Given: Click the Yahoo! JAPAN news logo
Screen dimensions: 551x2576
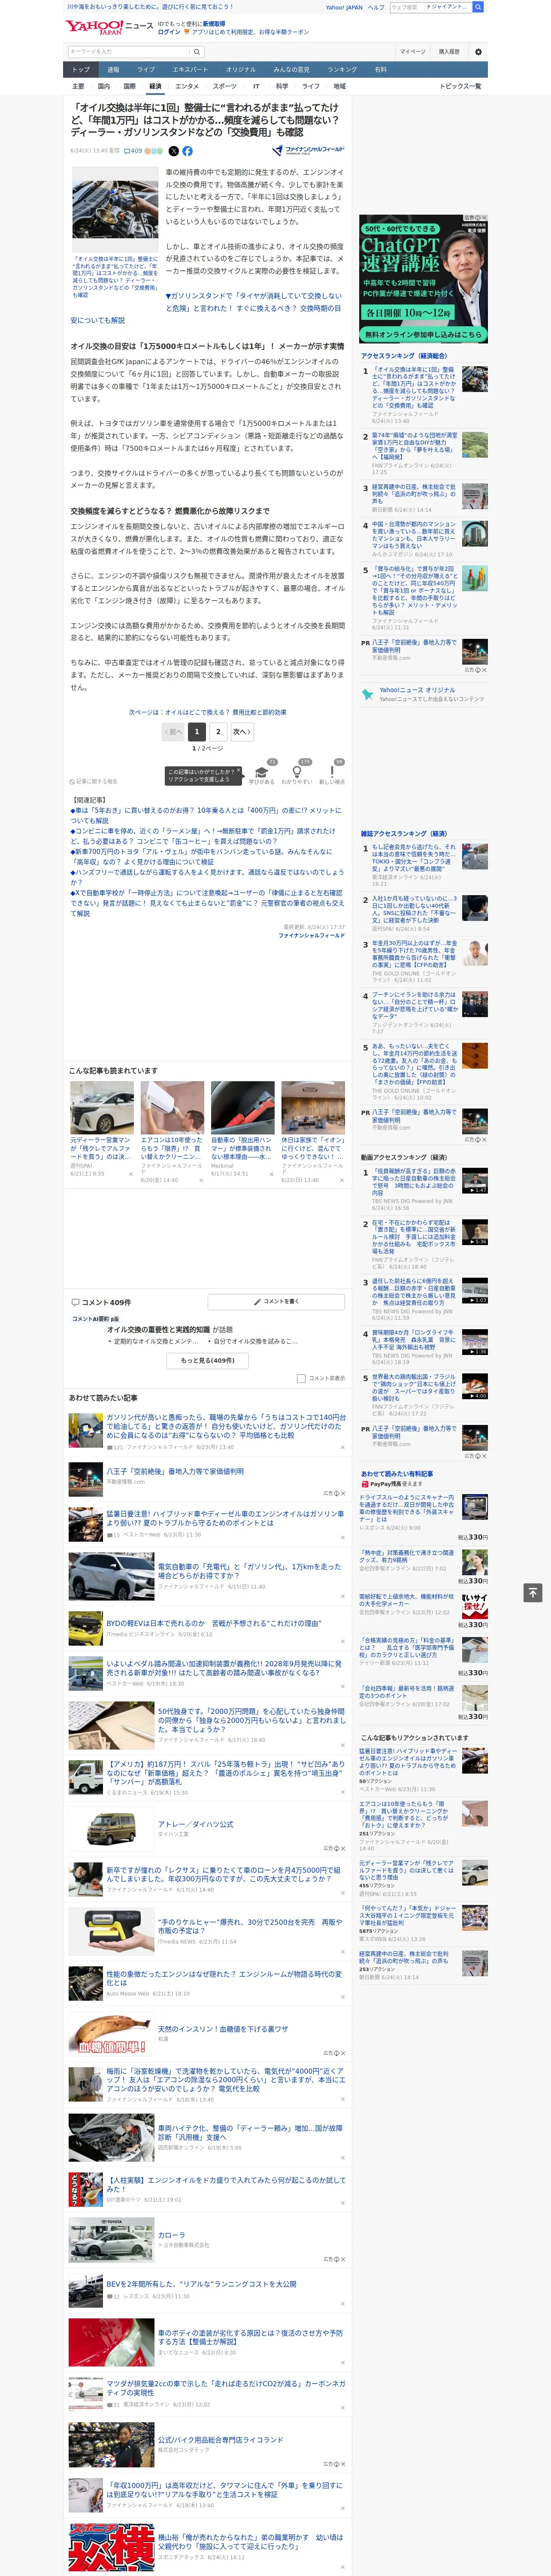Looking at the screenshot, I should tap(109, 27).
